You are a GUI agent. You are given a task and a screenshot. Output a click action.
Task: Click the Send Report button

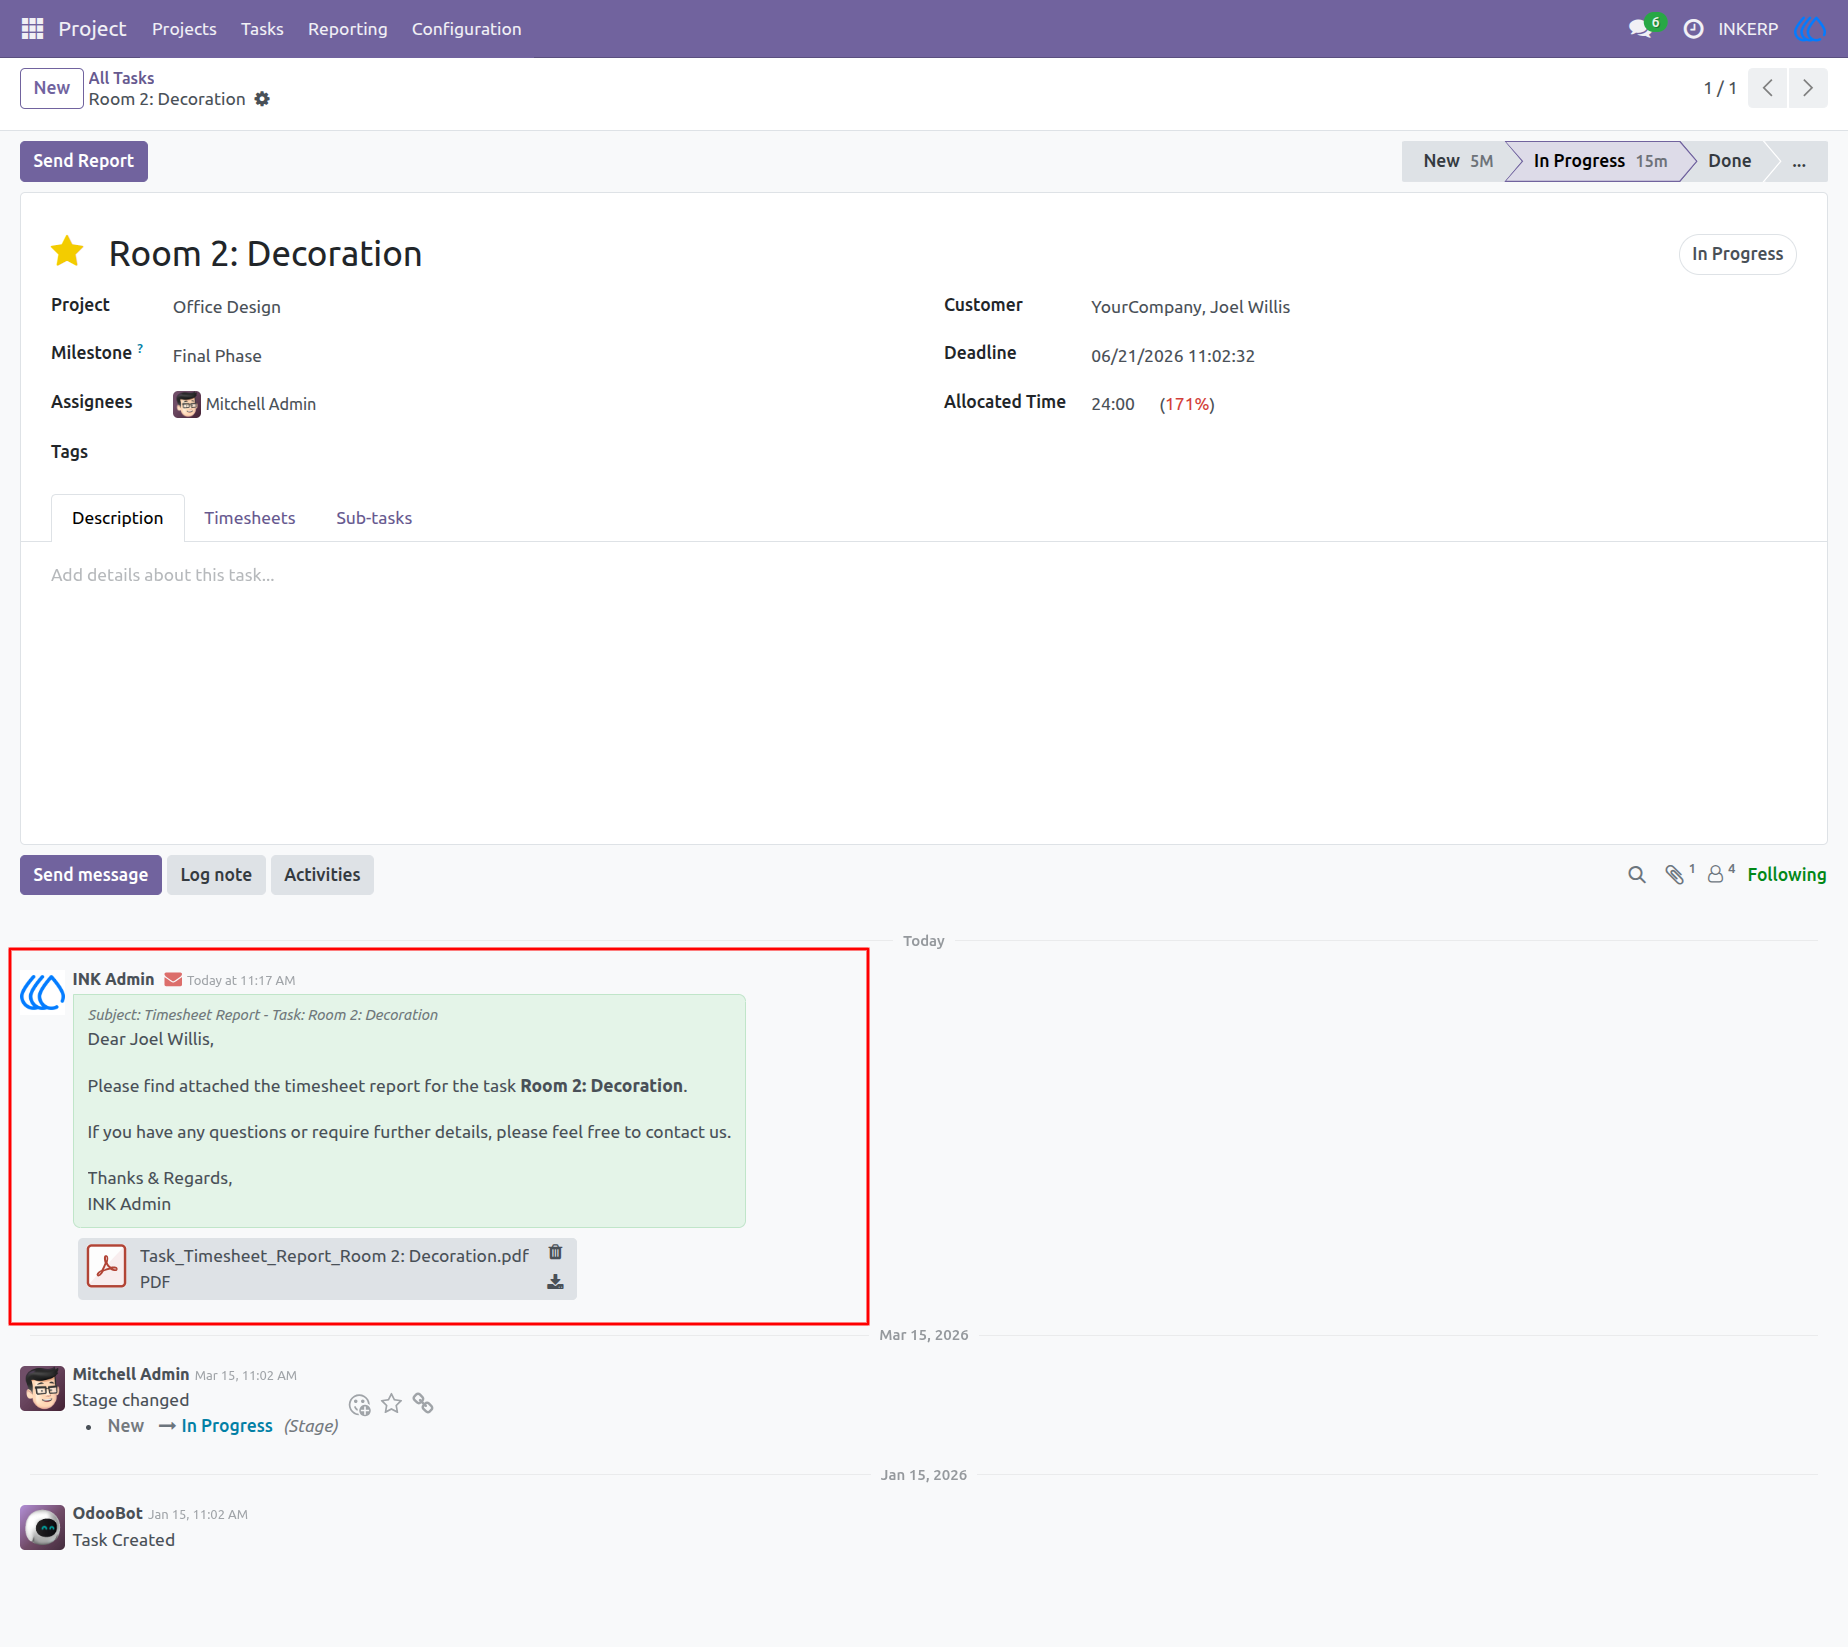[84, 161]
